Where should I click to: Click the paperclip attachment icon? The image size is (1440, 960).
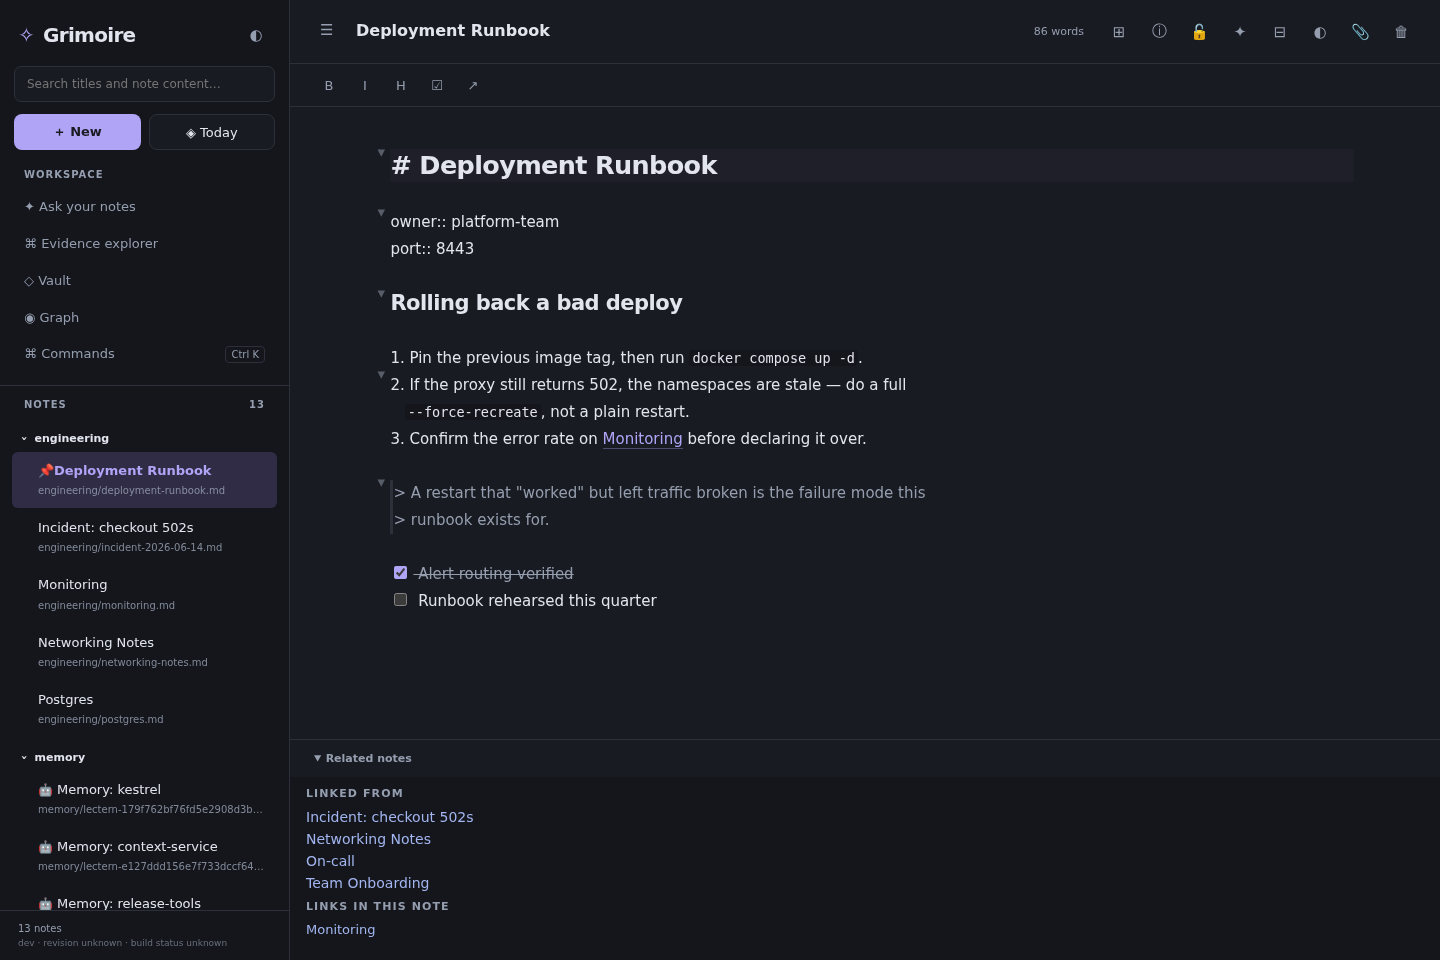1360,32
